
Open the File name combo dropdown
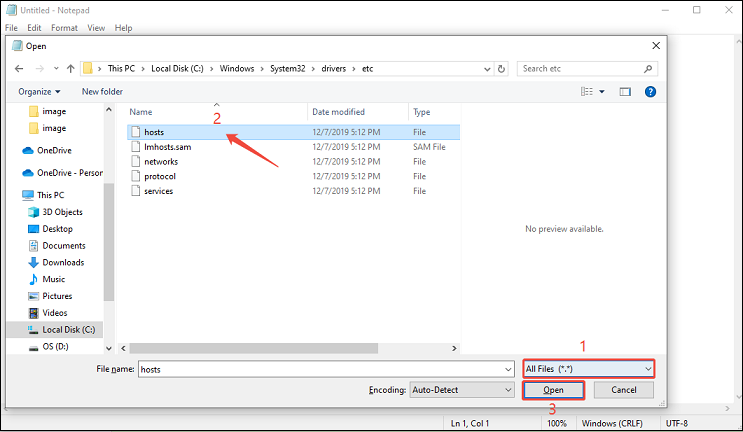508,369
